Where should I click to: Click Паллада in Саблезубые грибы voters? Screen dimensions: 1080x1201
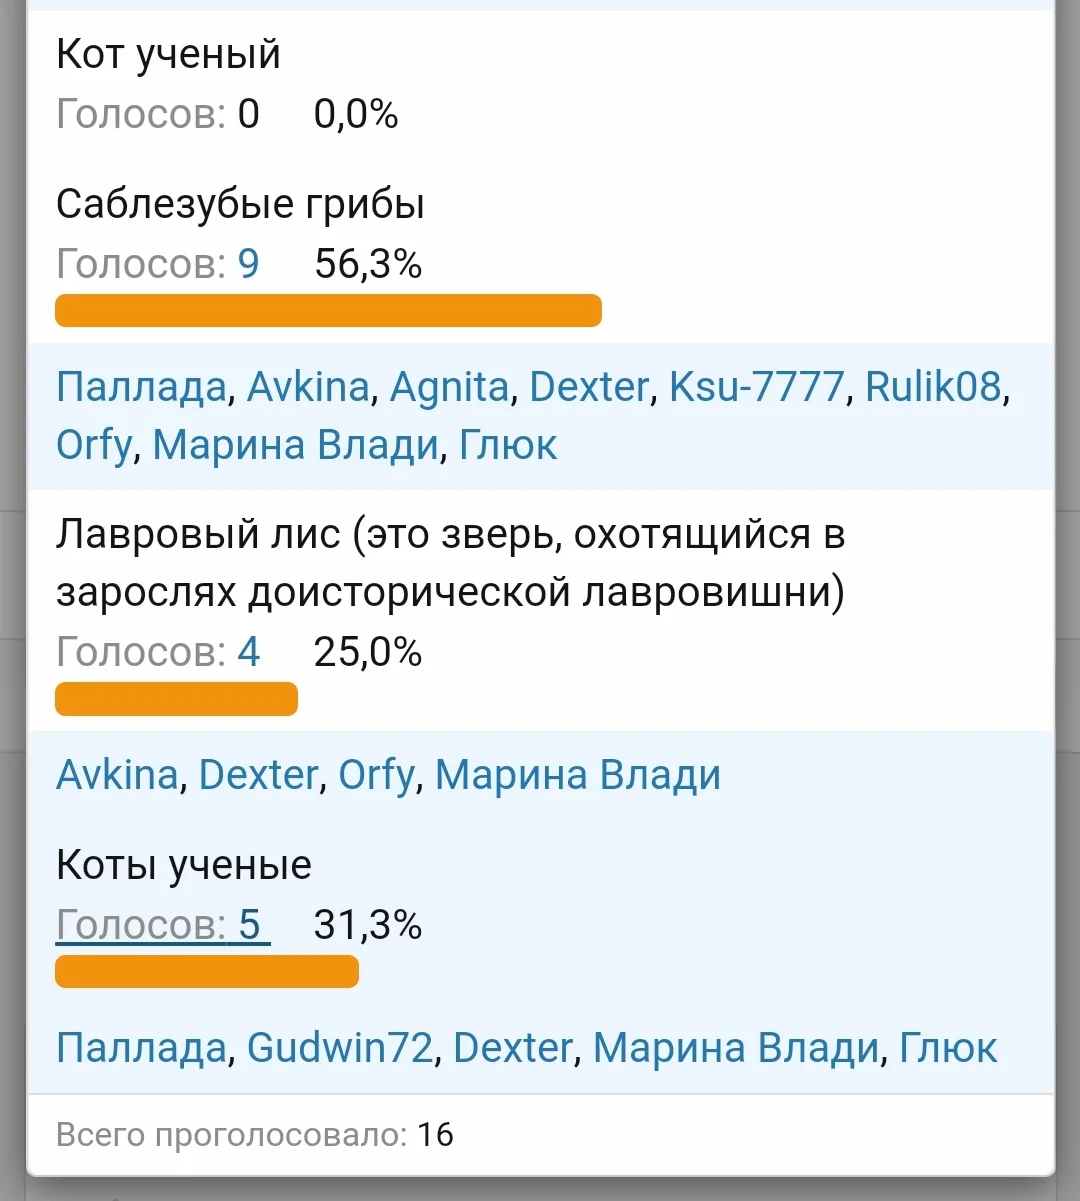141,386
